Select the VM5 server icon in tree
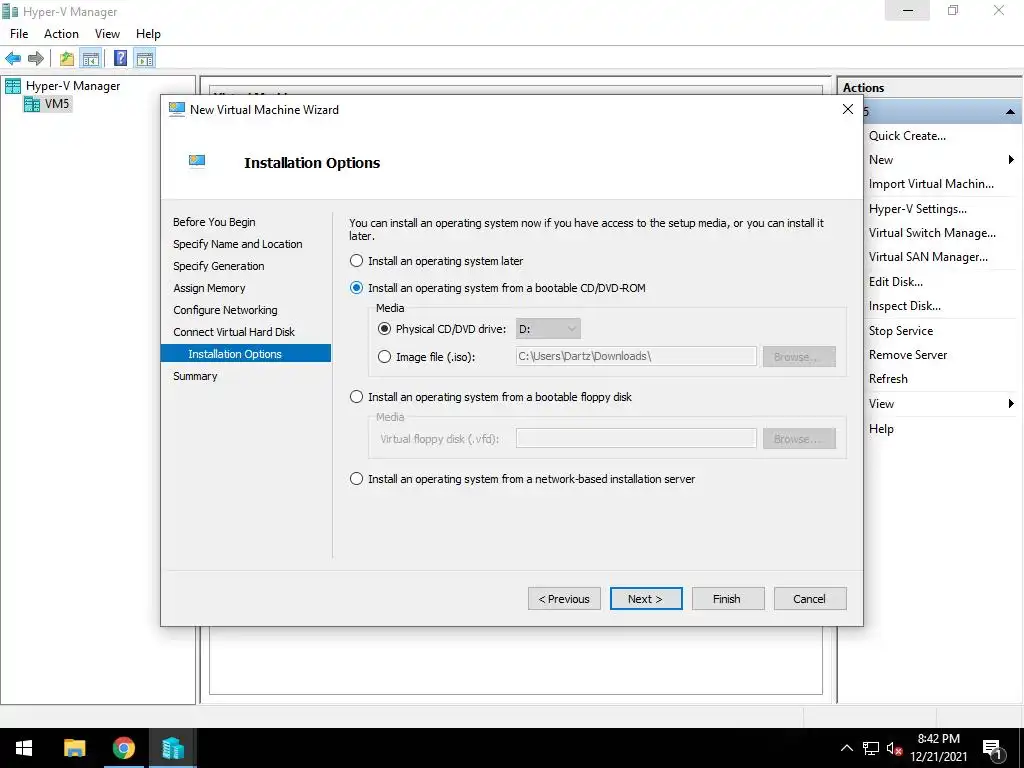The image size is (1024, 768). [32, 104]
